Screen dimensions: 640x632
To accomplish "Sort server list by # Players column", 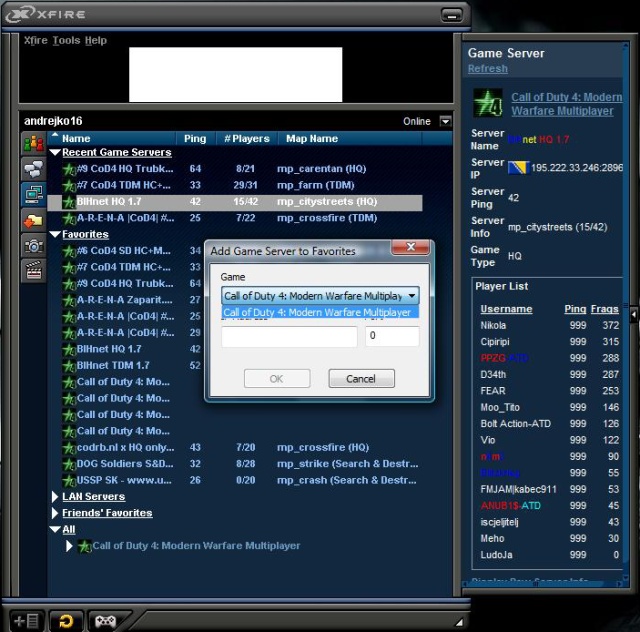I will [247, 138].
